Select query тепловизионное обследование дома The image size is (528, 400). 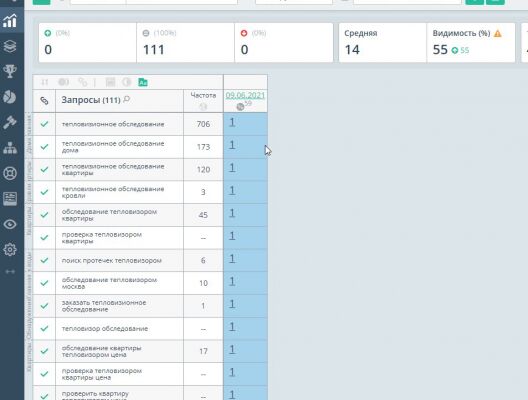(x=113, y=147)
